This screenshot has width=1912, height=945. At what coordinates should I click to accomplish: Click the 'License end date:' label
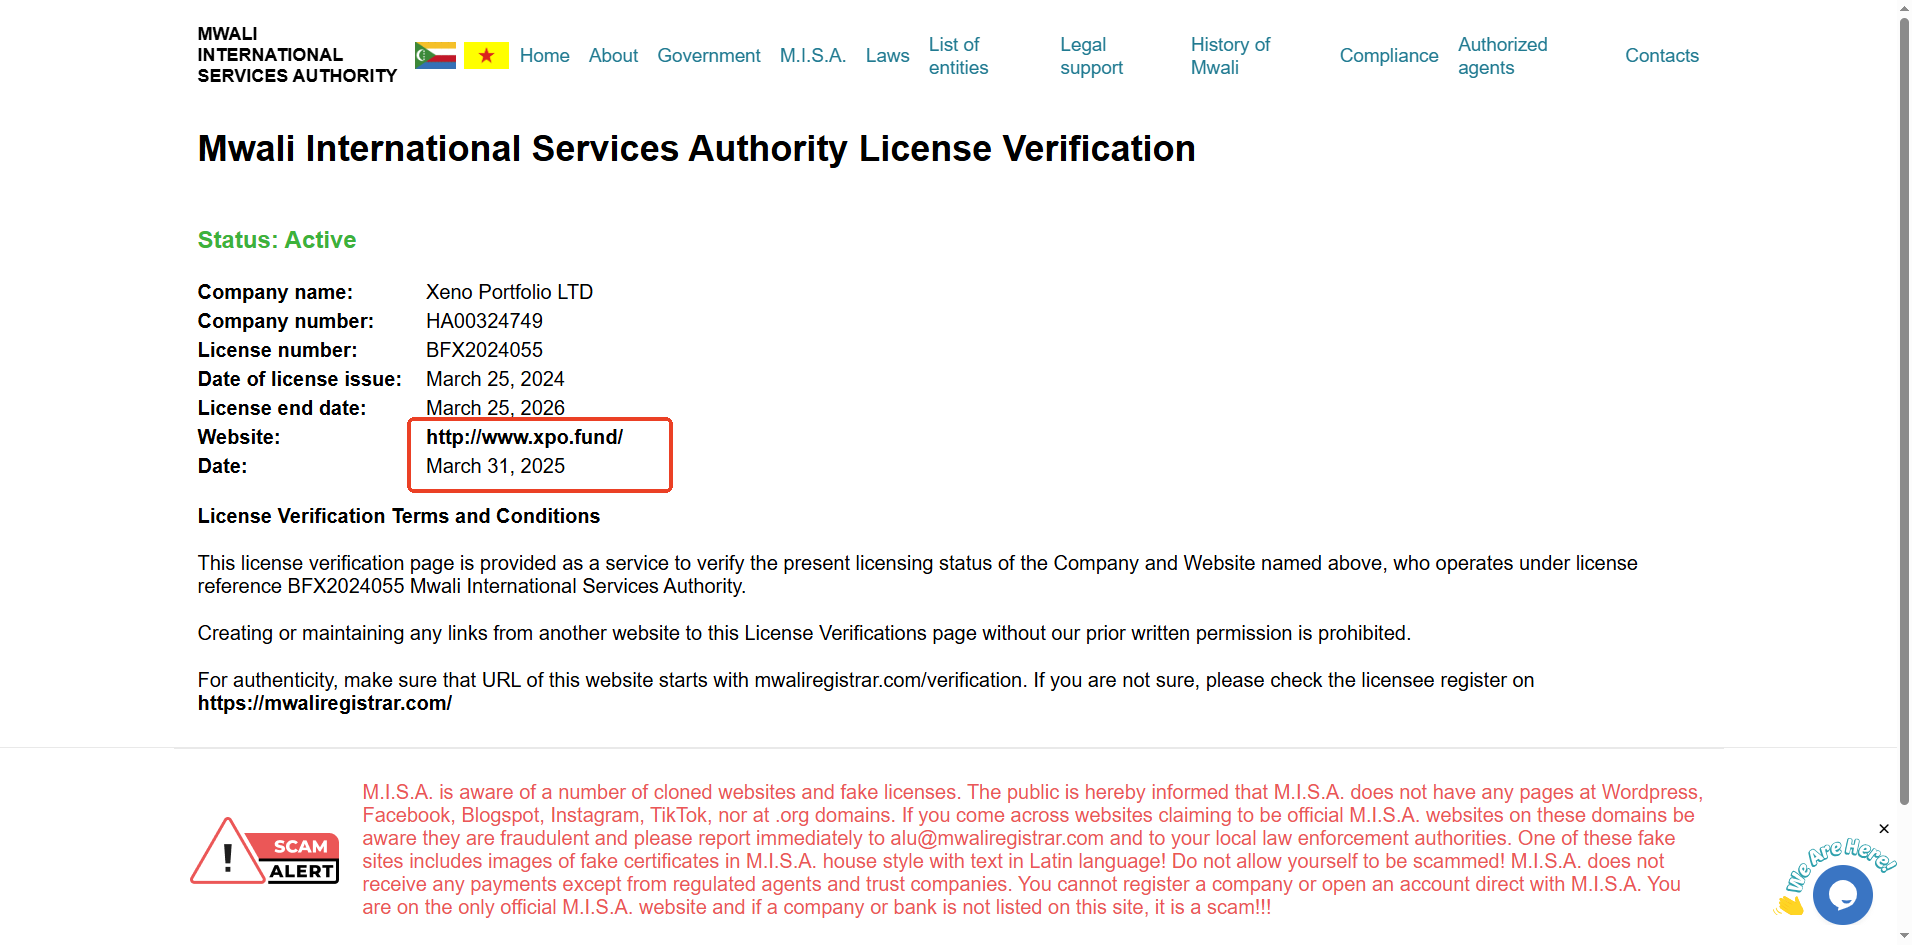coord(282,408)
